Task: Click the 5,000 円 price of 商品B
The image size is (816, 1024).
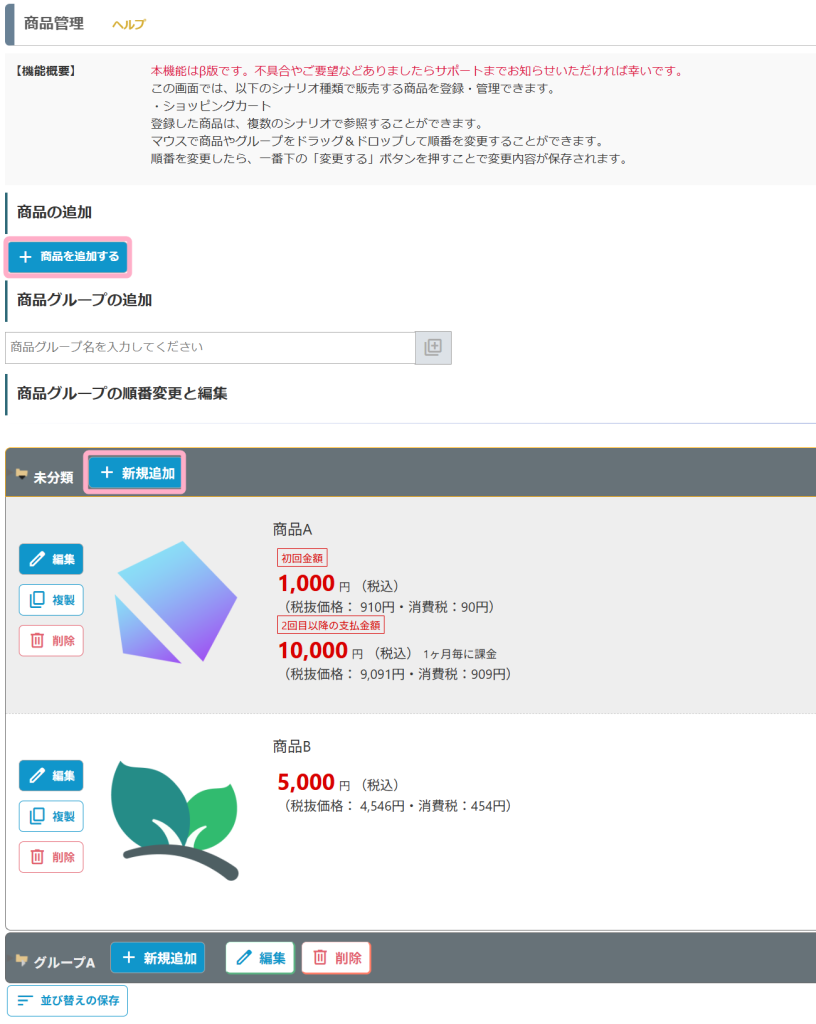Action: pos(314,782)
